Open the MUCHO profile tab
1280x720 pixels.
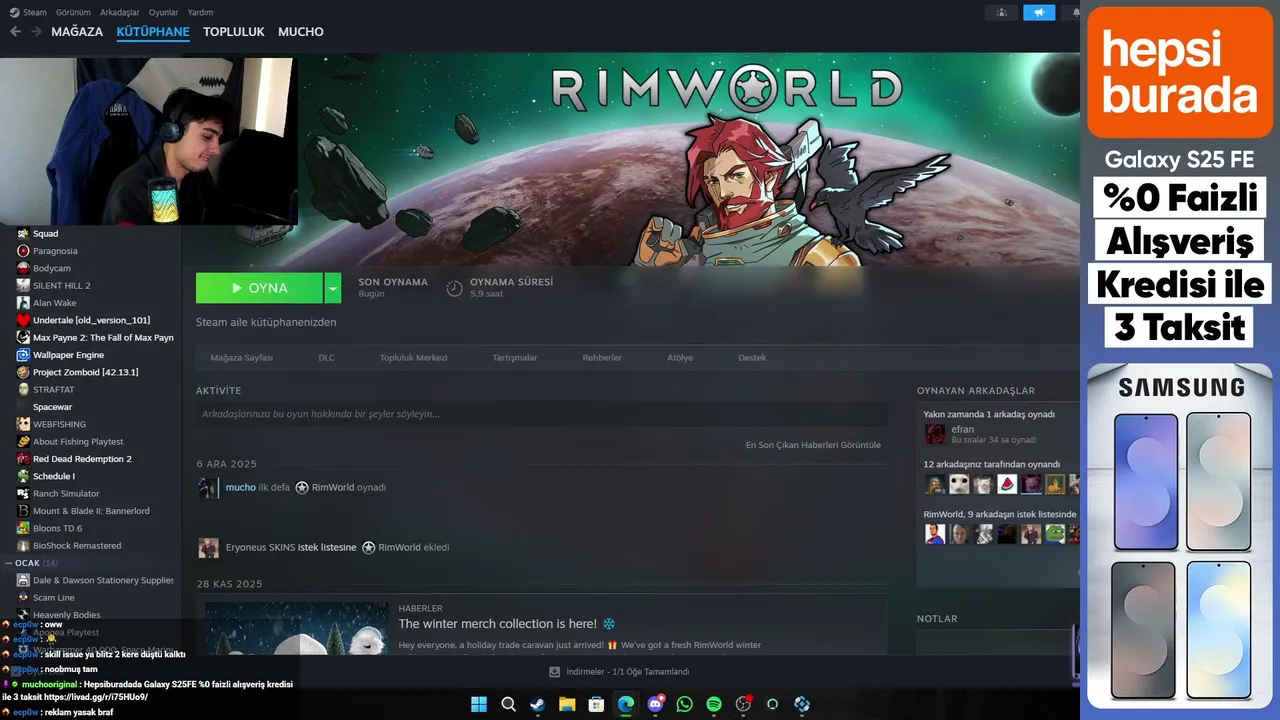[301, 32]
